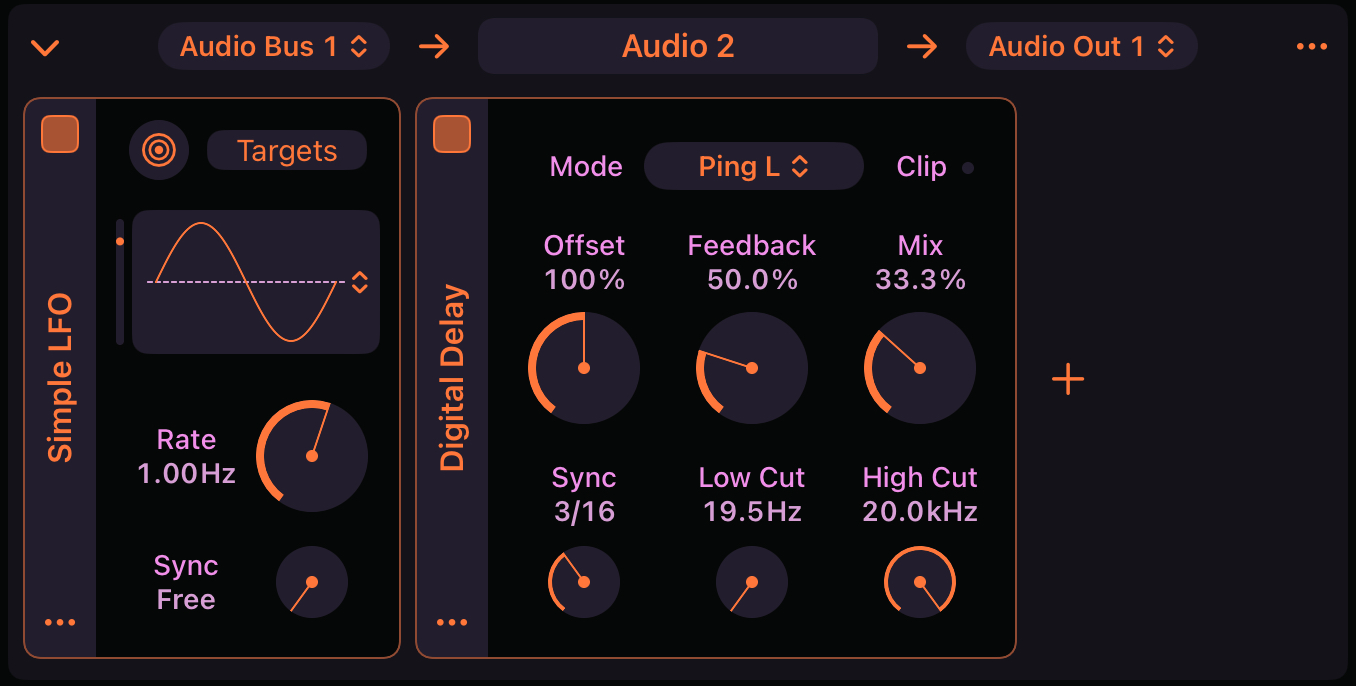Open the delay Mode dropdown set to Ping L
Screen dimensions: 1356x686
click(x=753, y=166)
